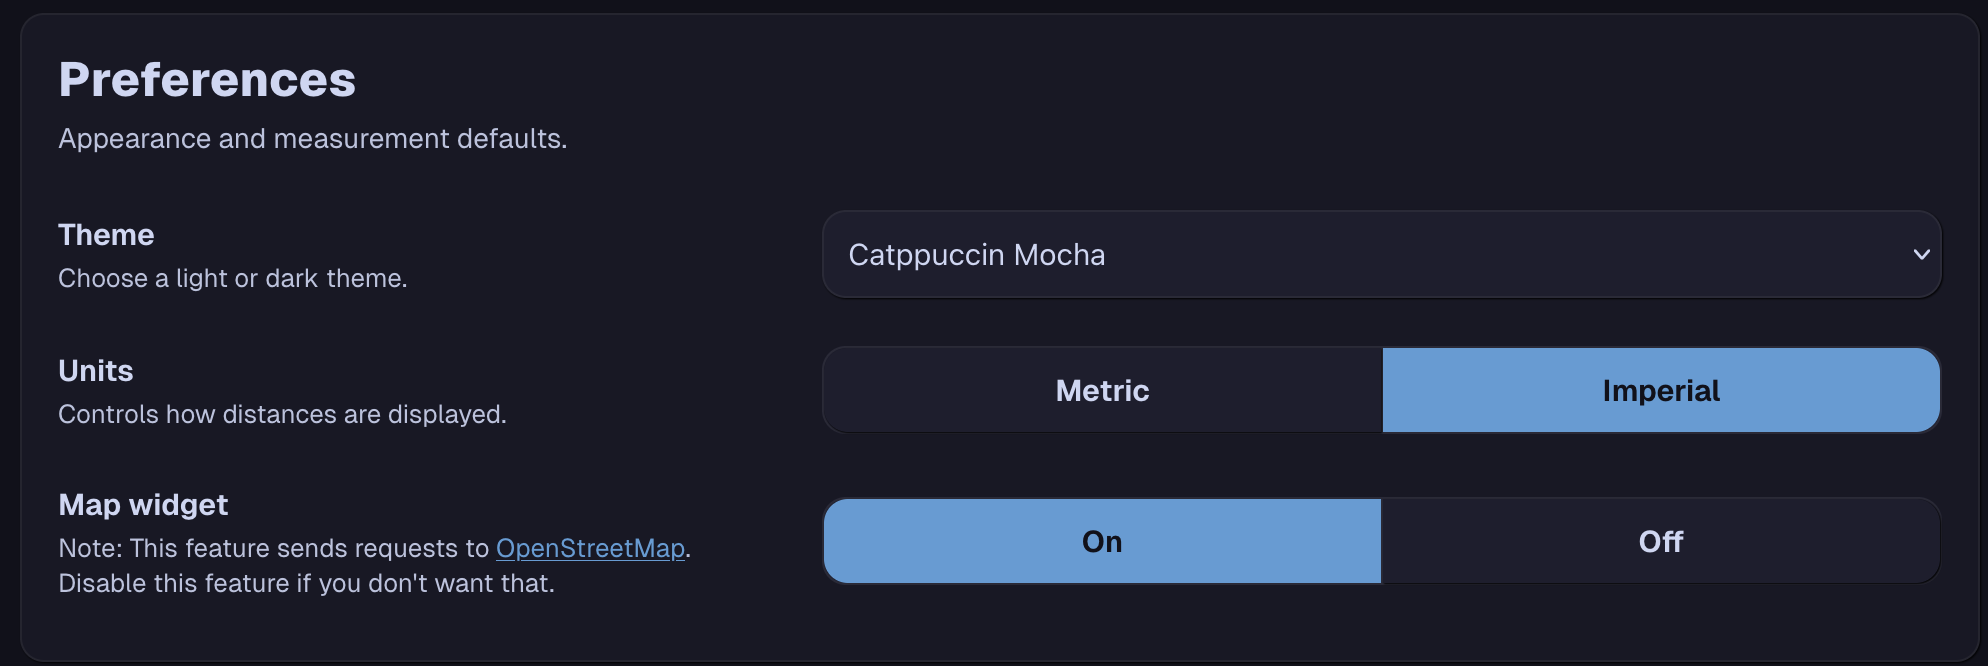The width and height of the screenshot is (1988, 666).
Task: Click the 'Note: This feature sends requests' text
Action: 273,548
